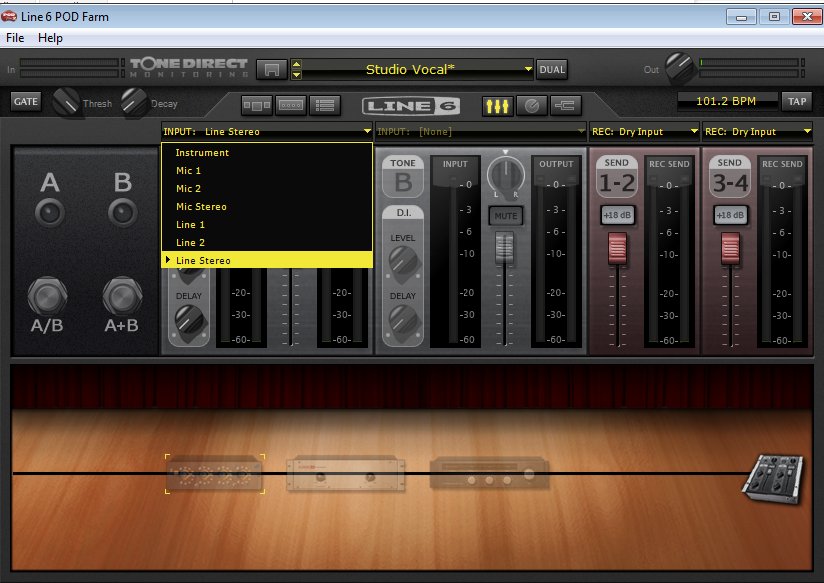Screen dimensions: 824x583
Task: Toggle +18 dB boost on Send 1-2
Action: pos(617,215)
